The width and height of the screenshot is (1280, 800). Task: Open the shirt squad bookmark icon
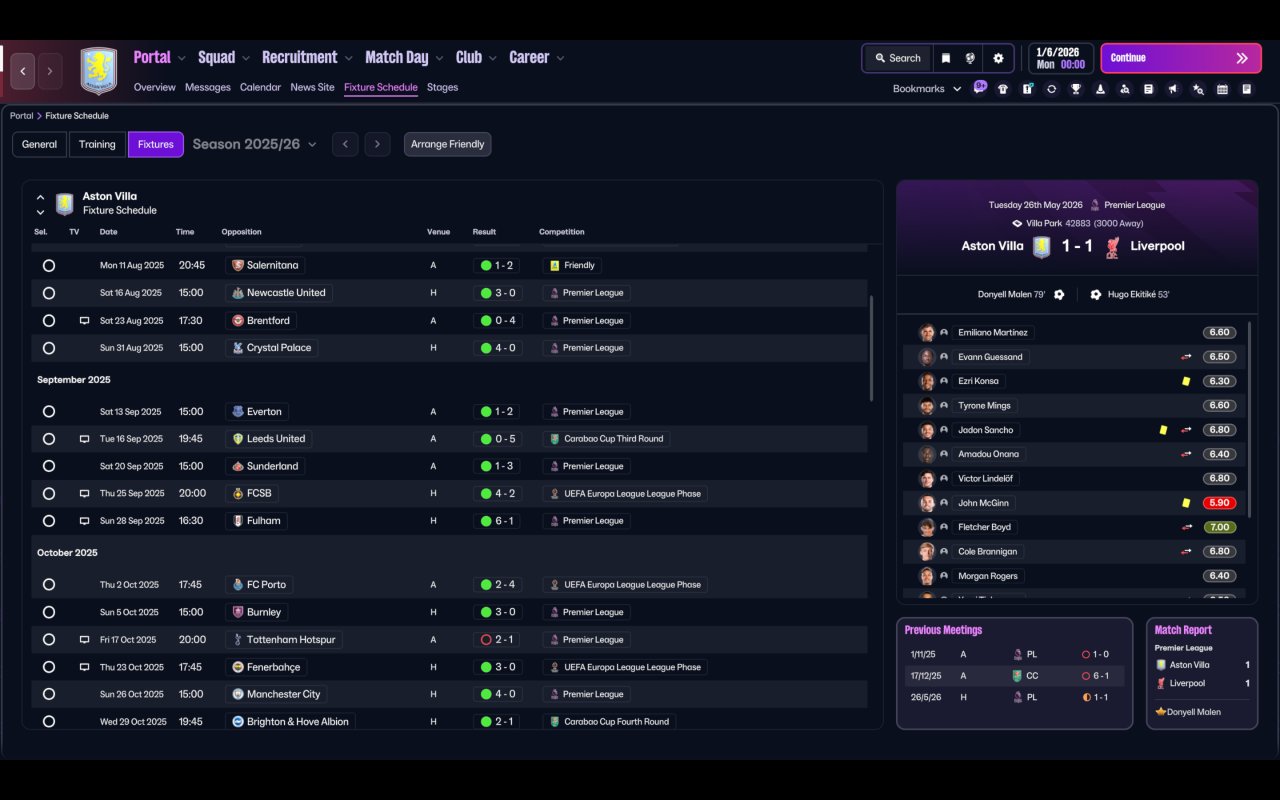point(1003,89)
